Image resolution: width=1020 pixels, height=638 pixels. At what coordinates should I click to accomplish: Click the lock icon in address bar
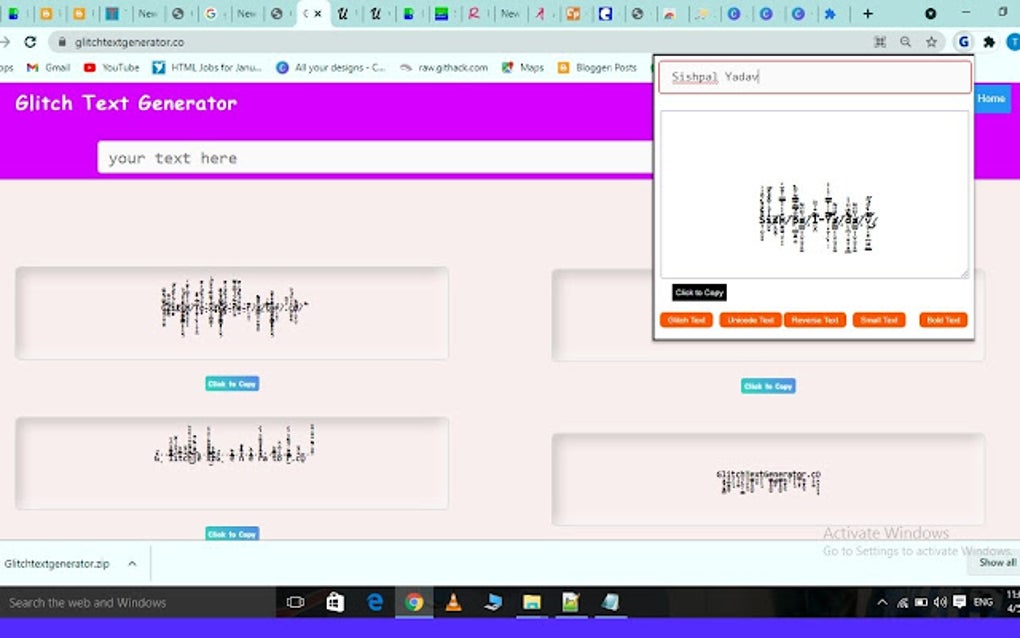[x=62, y=42]
